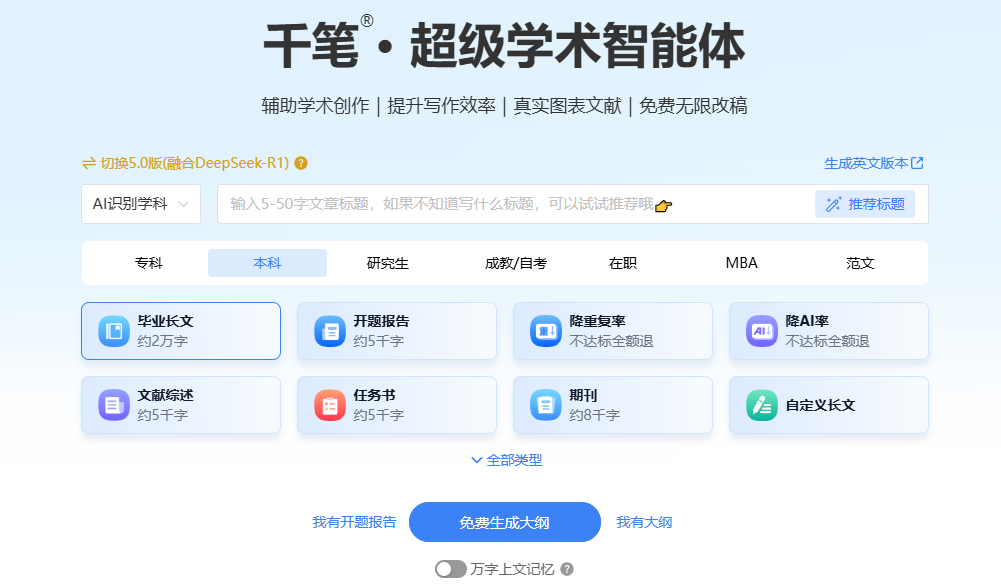Click the green 自定义长文 pen icon
1001x586 pixels.
point(762,405)
